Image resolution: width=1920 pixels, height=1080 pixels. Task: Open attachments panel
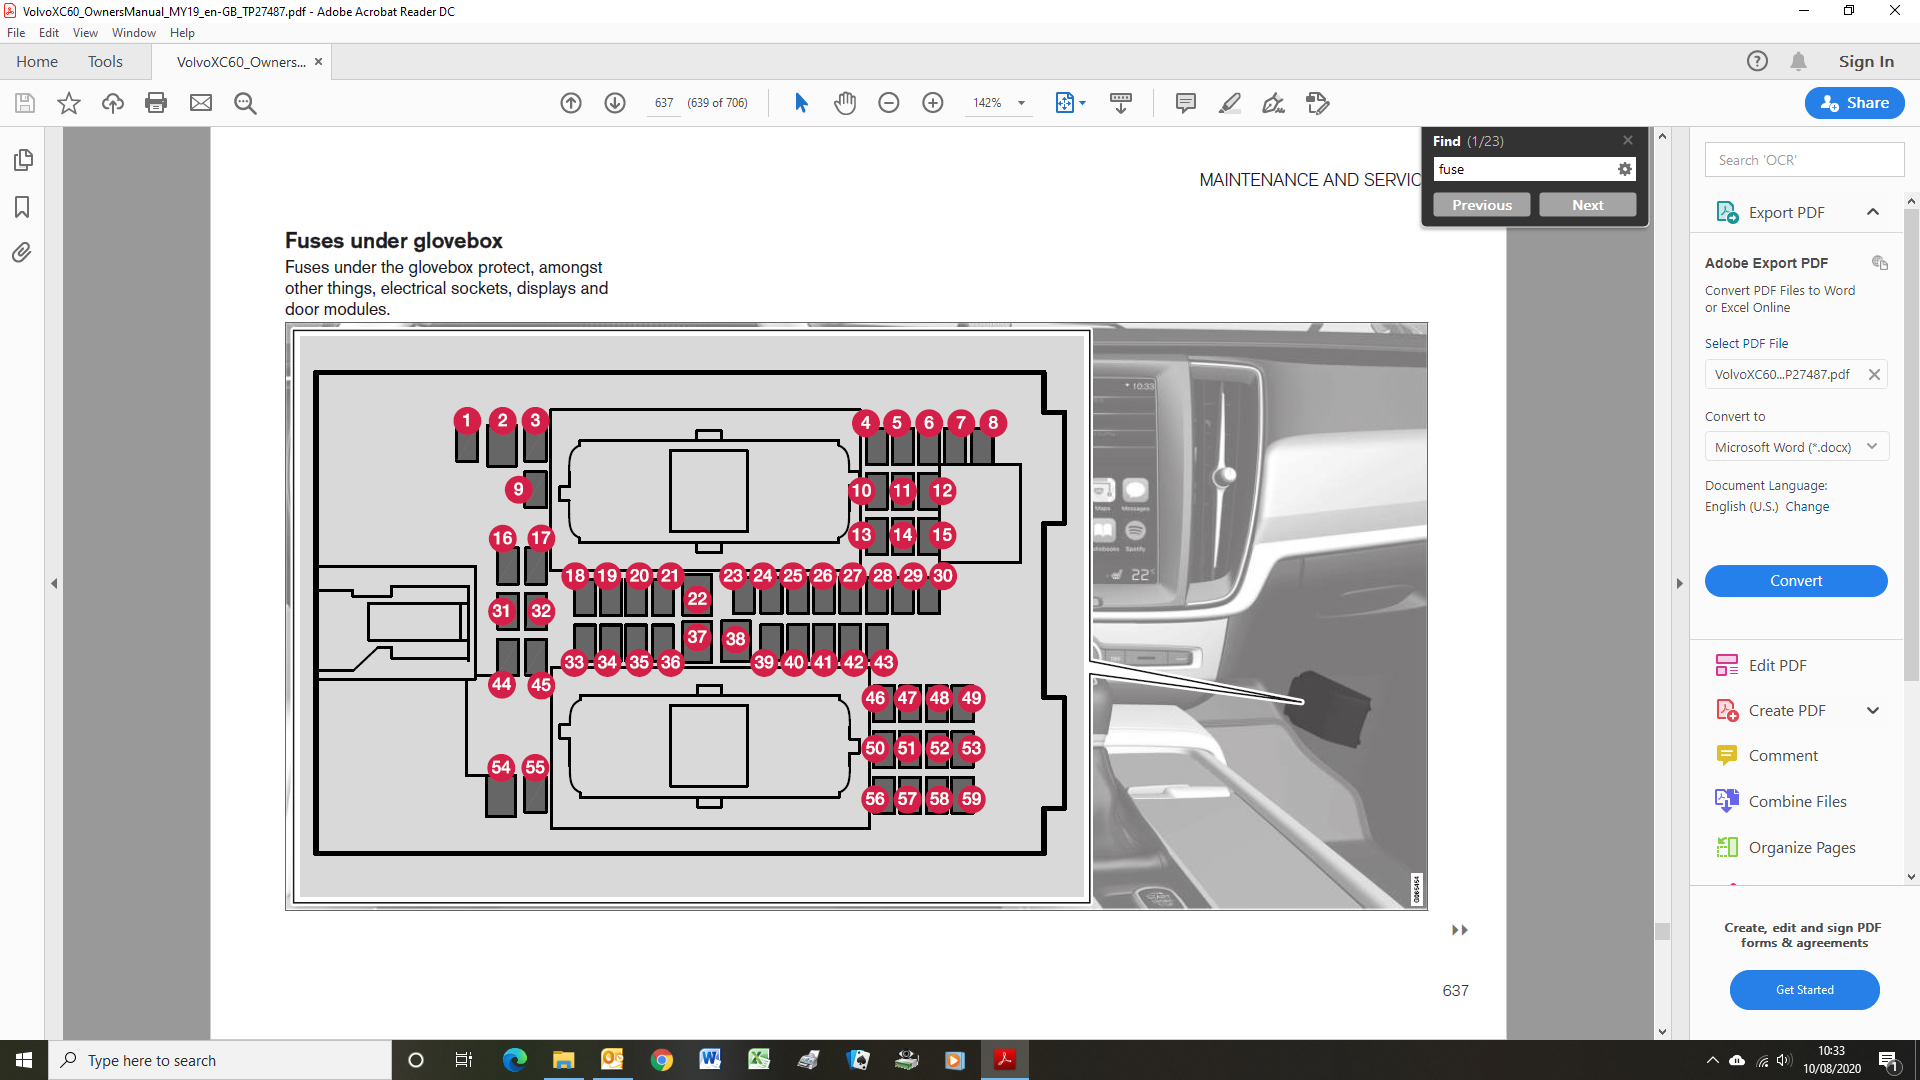click(x=22, y=252)
